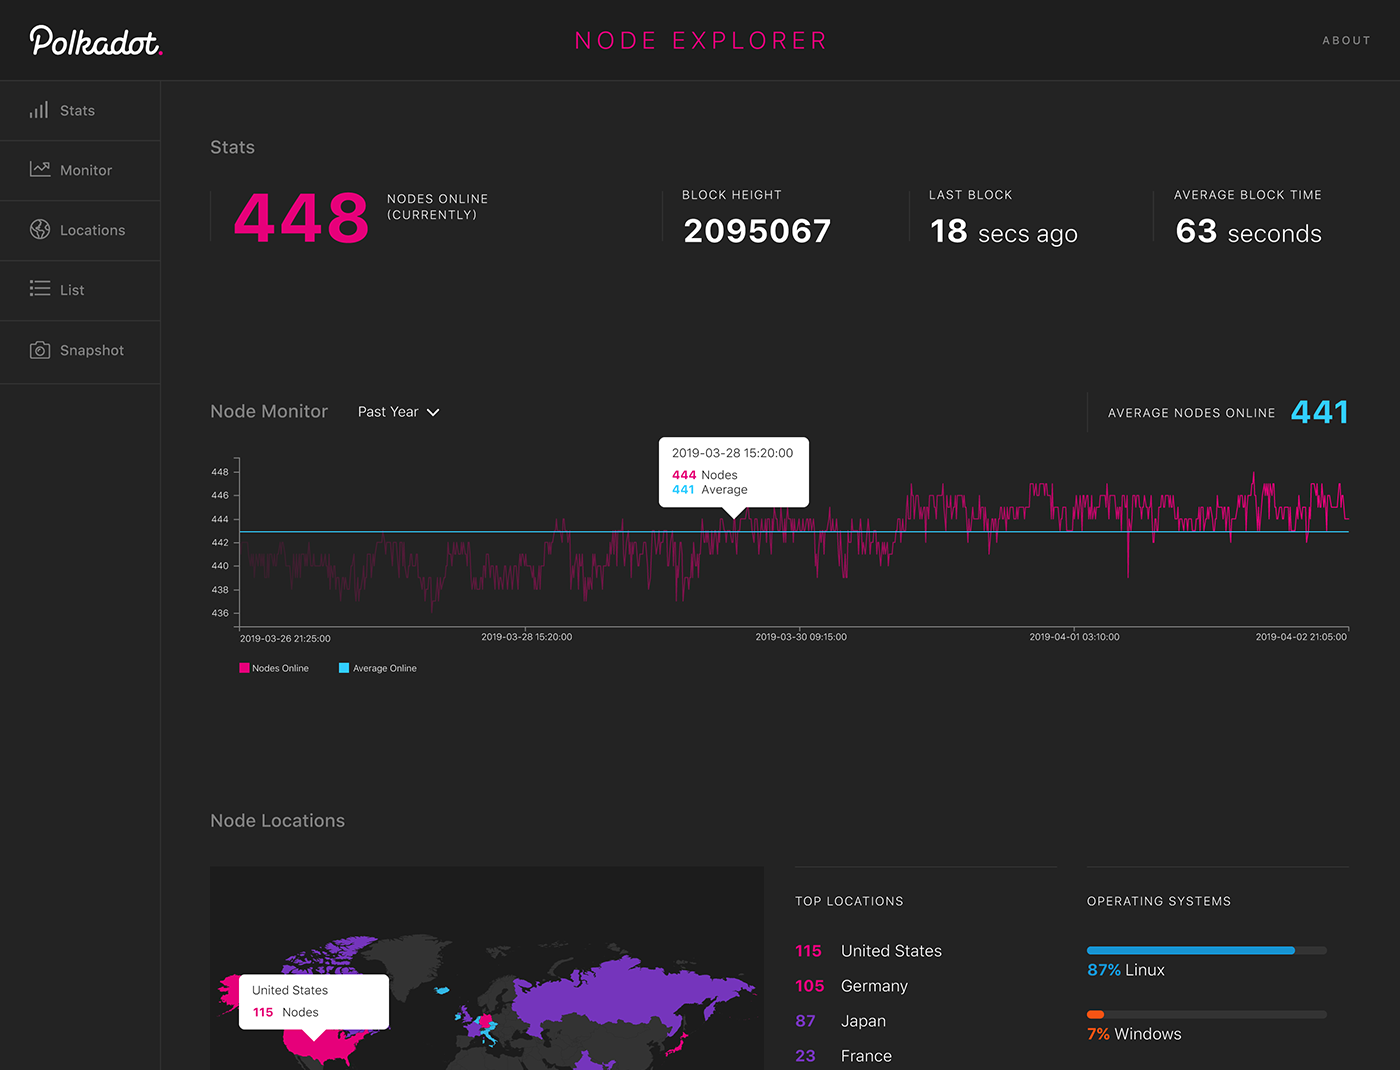This screenshot has width=1400, height=1070.
Task: Open the Stats sidebar section
Action: [x=80, y=111]
